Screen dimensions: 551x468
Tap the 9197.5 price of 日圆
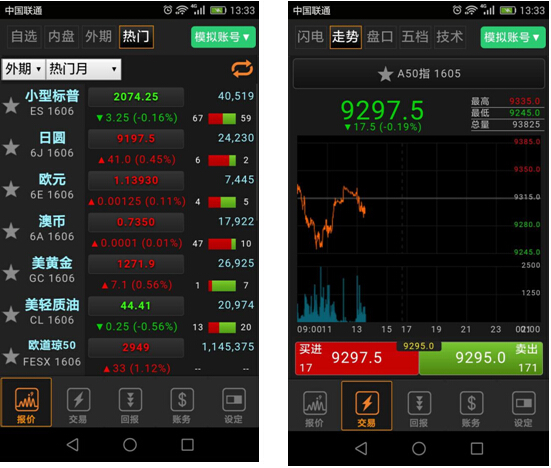click(x=136, y=139)
